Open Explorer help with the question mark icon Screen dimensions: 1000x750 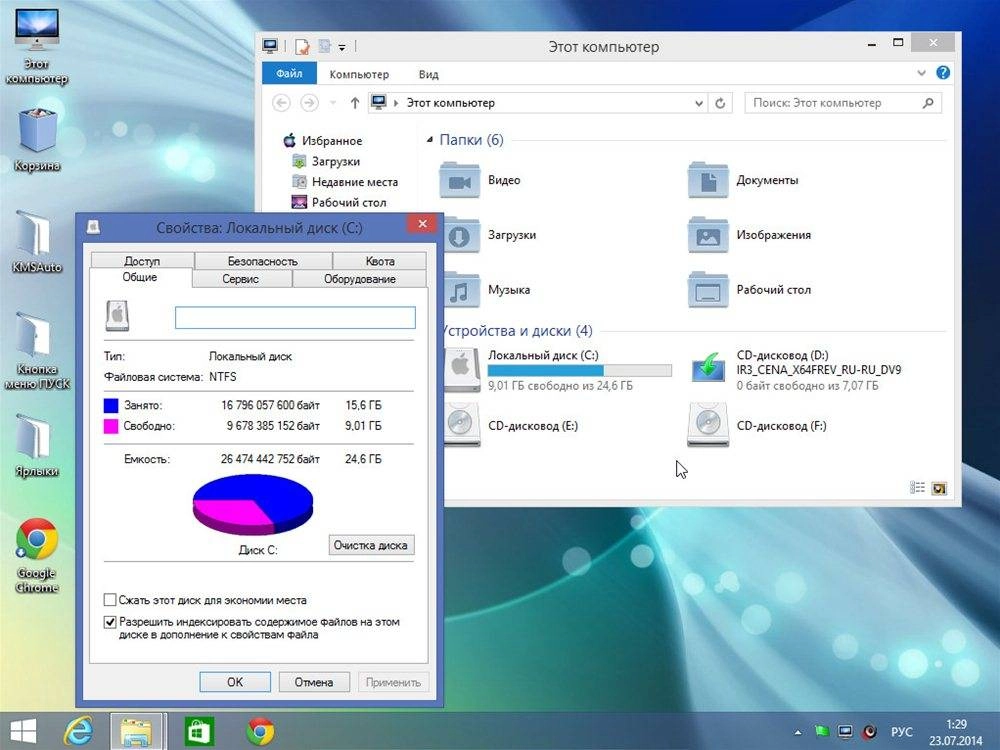point(943,73)
